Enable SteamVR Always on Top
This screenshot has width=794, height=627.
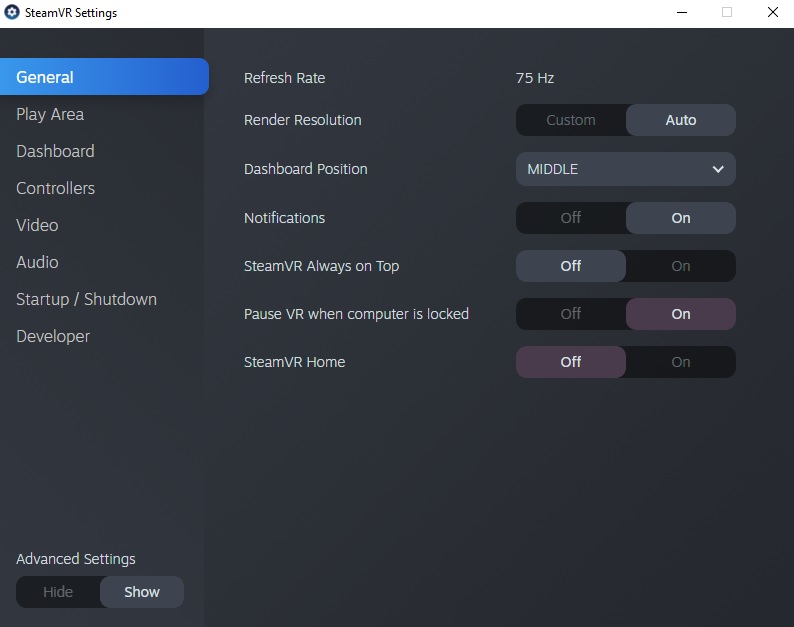coord(681,266)
